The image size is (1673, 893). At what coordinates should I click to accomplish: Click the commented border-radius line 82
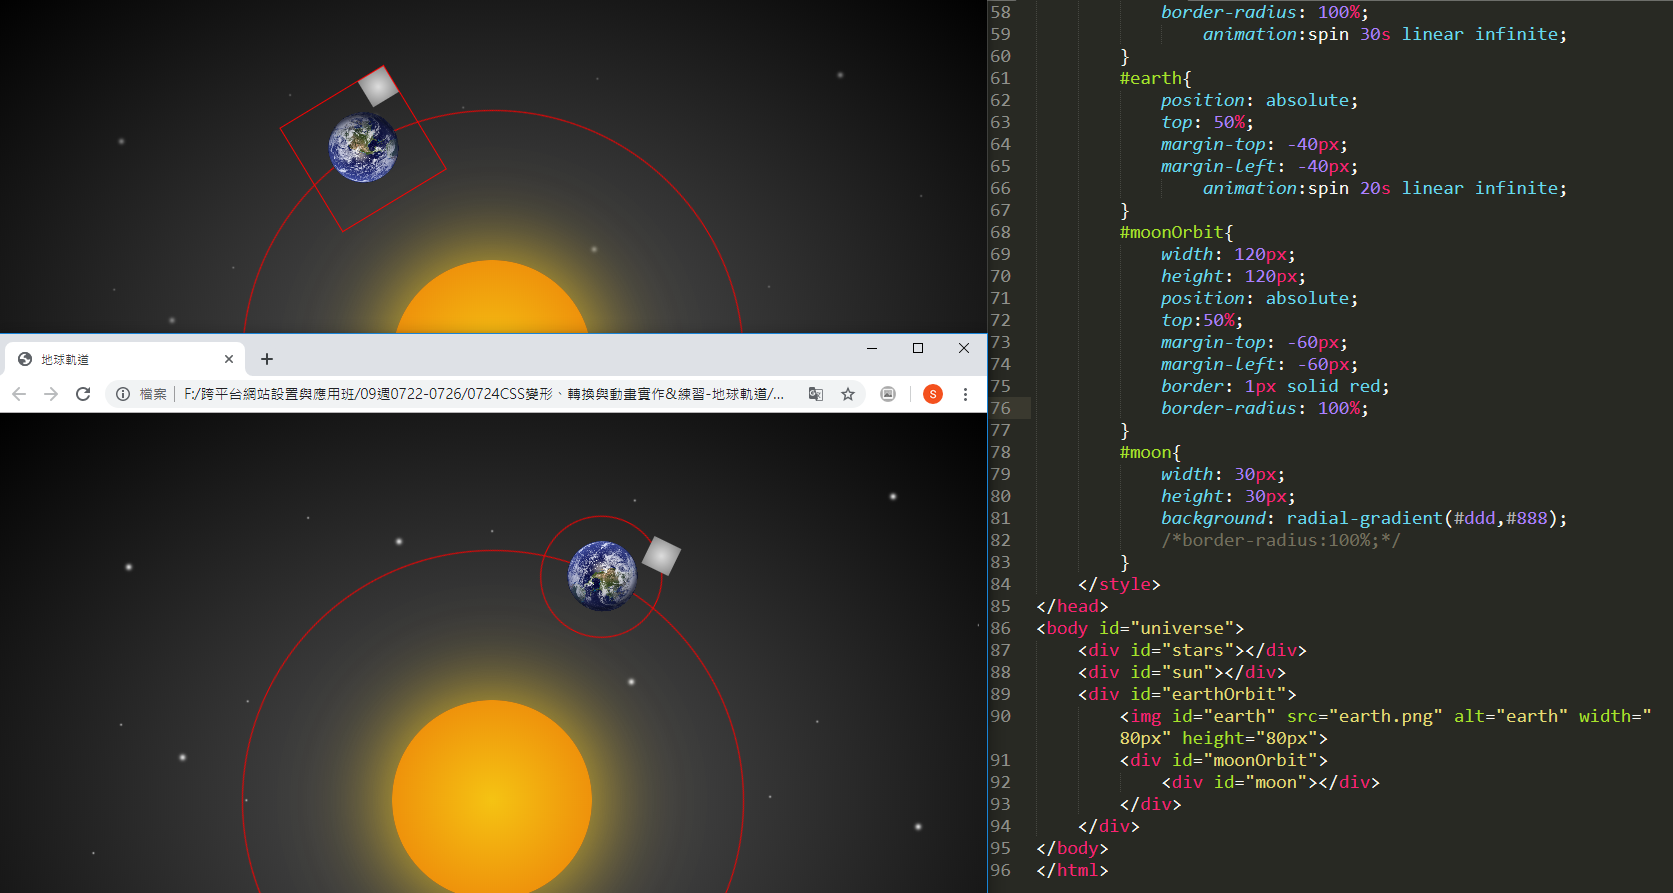[1280, 540]
